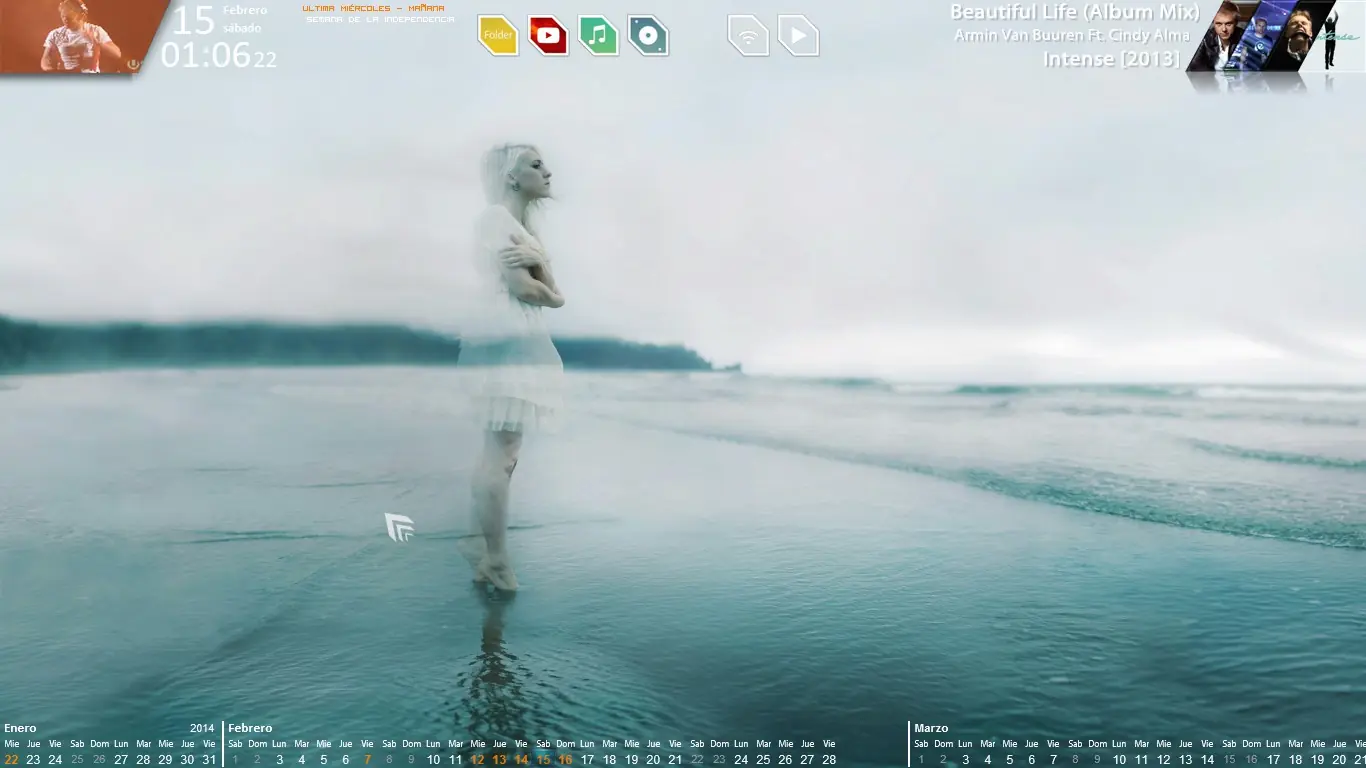Click the note Semana de la Independencia

coord(380,19)
